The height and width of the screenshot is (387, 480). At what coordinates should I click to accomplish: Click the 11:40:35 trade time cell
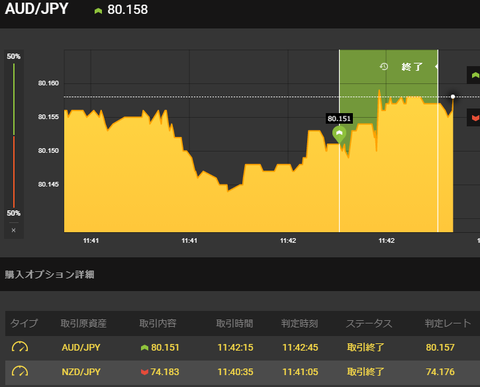[x=235, y=372]
